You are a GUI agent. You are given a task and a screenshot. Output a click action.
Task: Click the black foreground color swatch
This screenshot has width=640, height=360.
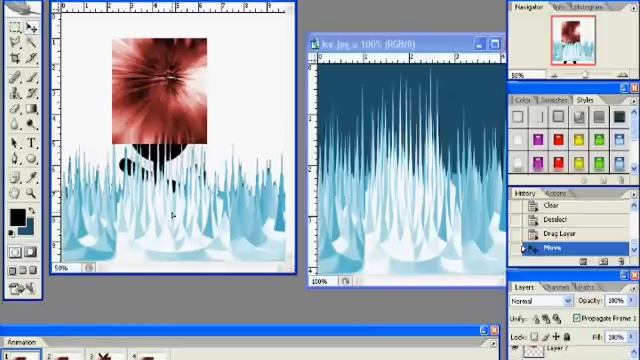point(18,217)
